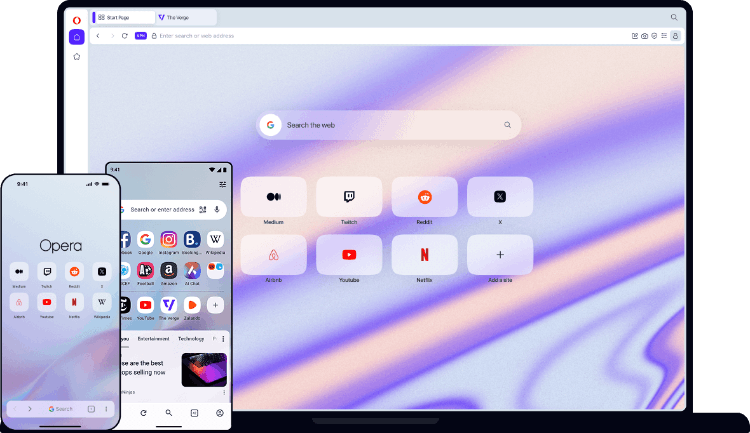Open the Youtube speed dial tile on desktop
Image resolution: width=750 pixels, height=433 pixels.
[x=349, y=255]
